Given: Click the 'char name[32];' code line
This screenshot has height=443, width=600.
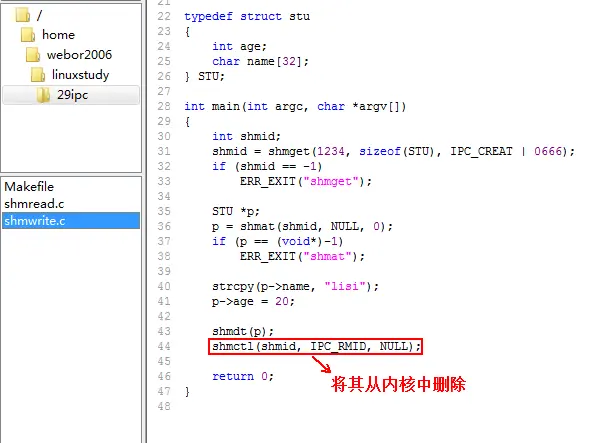Looking at the screenshot, I should click(x=260, y=61).
